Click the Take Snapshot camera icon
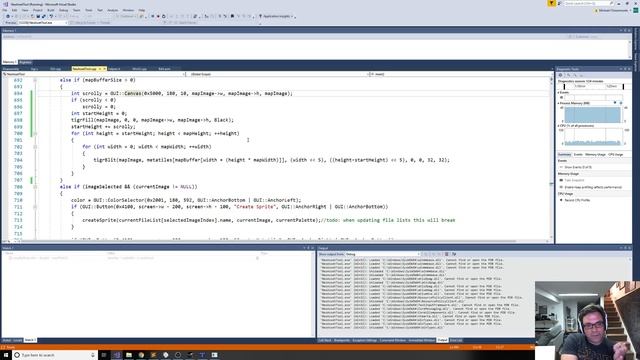The height and width of the screenshot is (360, 640). 561,180
